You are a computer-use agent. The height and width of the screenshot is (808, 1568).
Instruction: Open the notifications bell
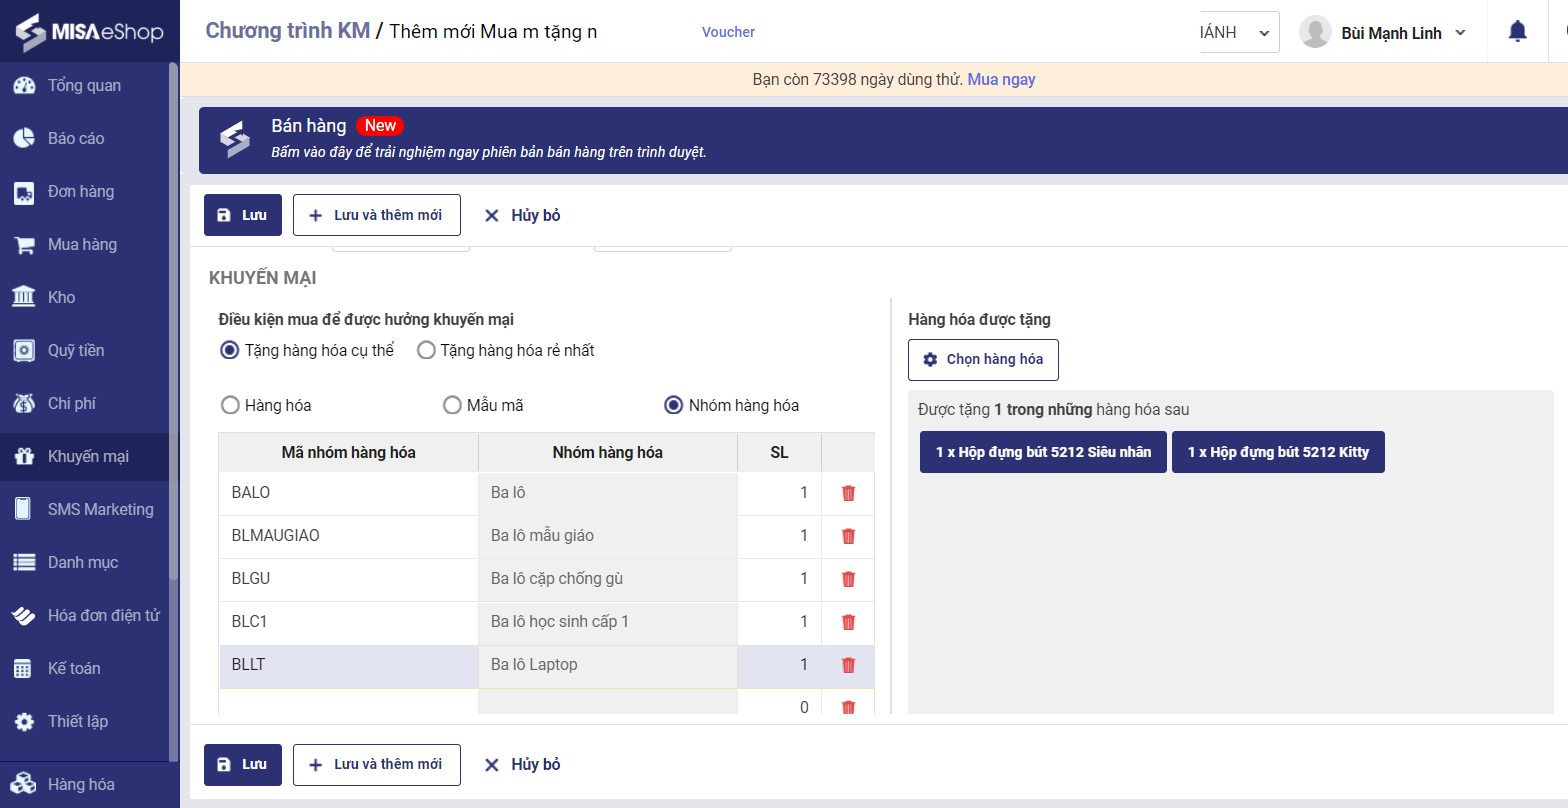(1517, 32)
